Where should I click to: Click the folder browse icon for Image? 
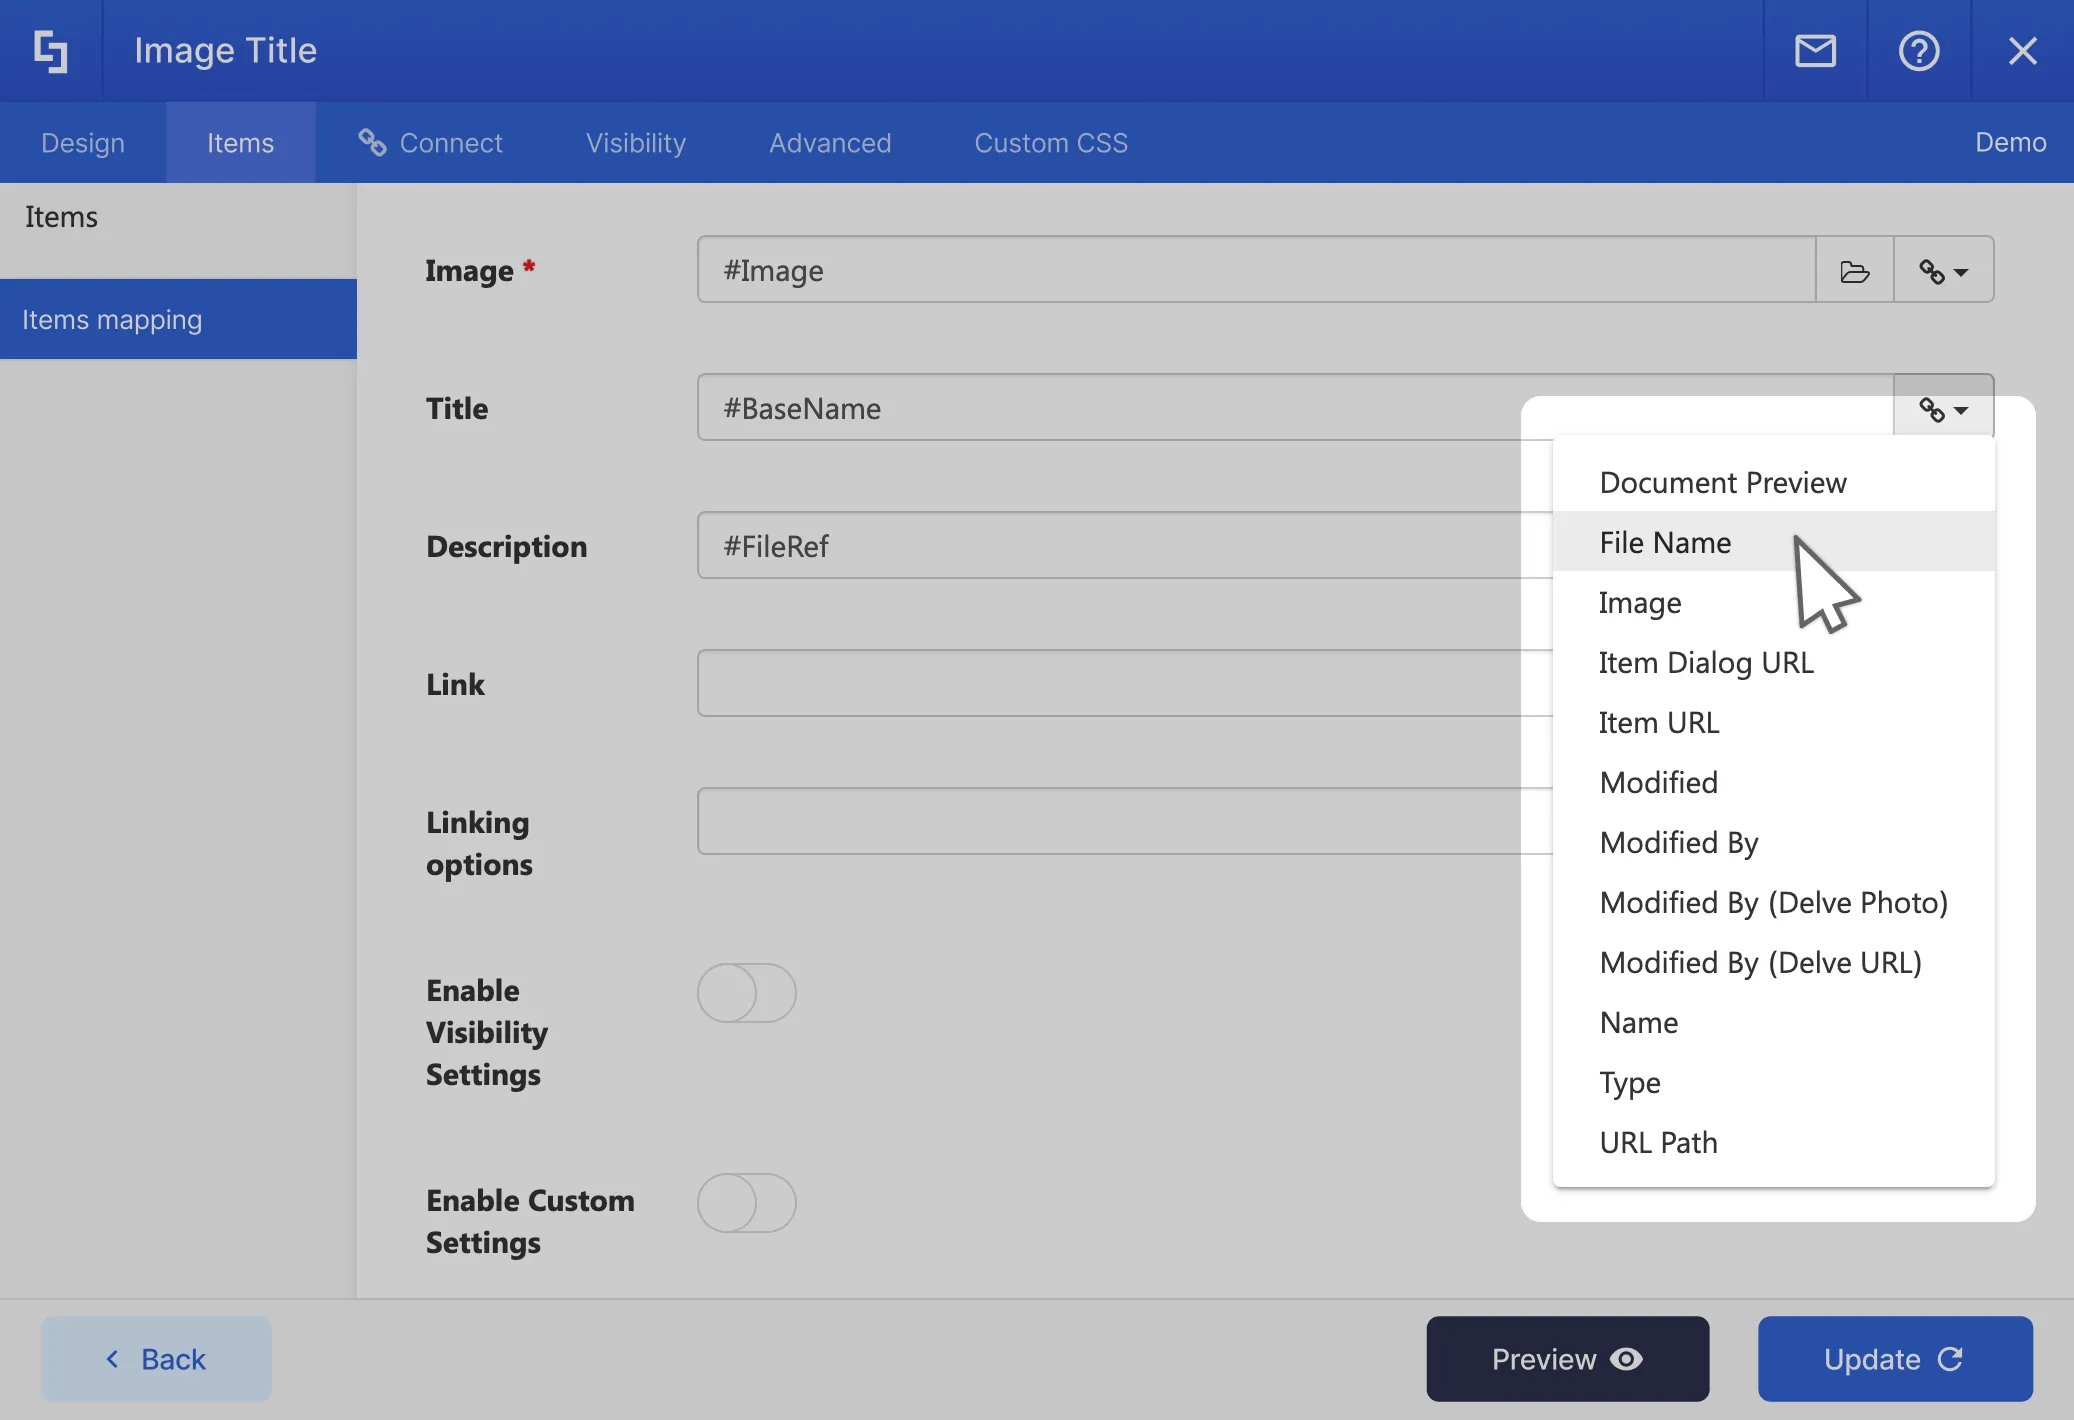[x=1854, y=271]
